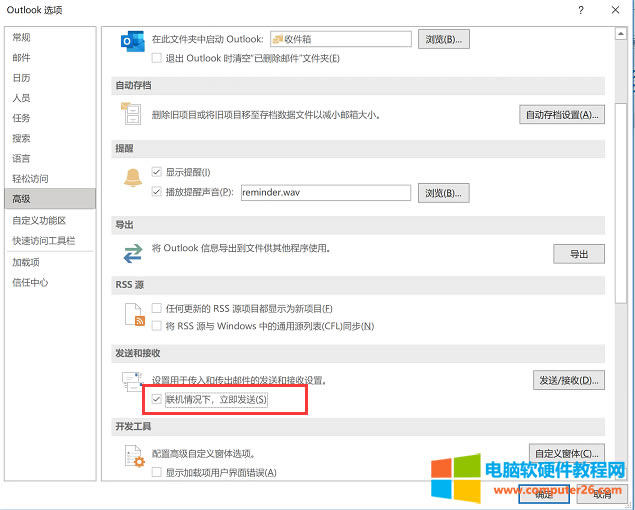
Task: Toggle 退出 Outlook 时清空已删除邮件 checkbox
Action: click(156, 58)
